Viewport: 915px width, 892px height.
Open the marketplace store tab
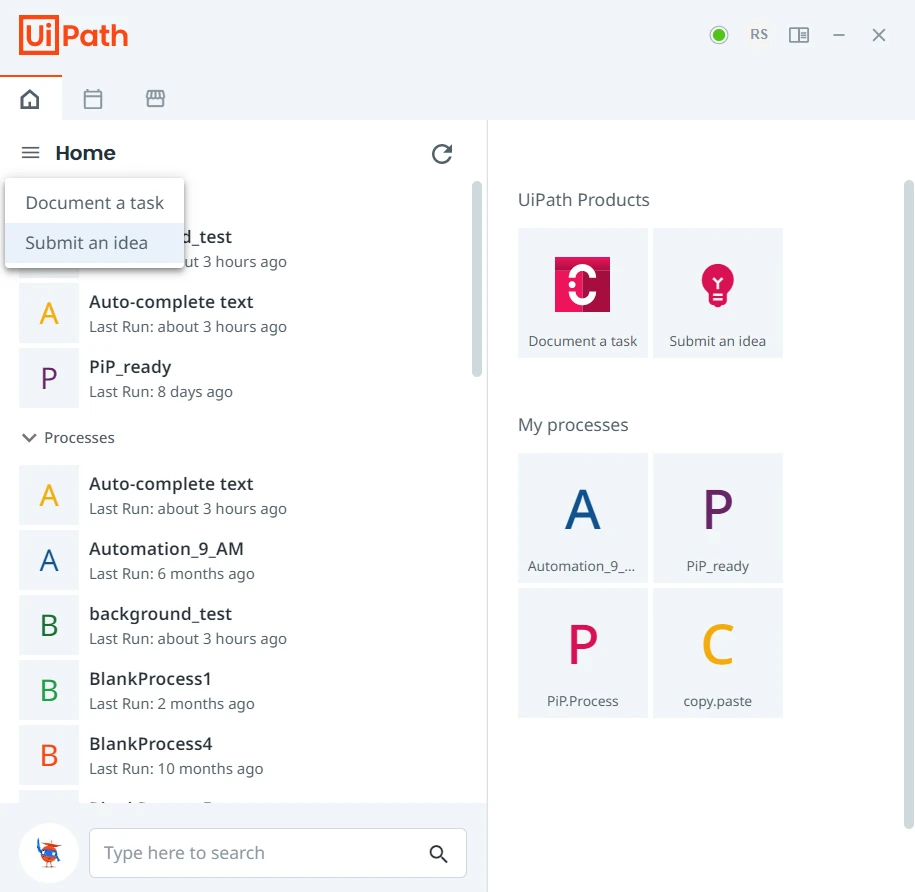point(155,99)
